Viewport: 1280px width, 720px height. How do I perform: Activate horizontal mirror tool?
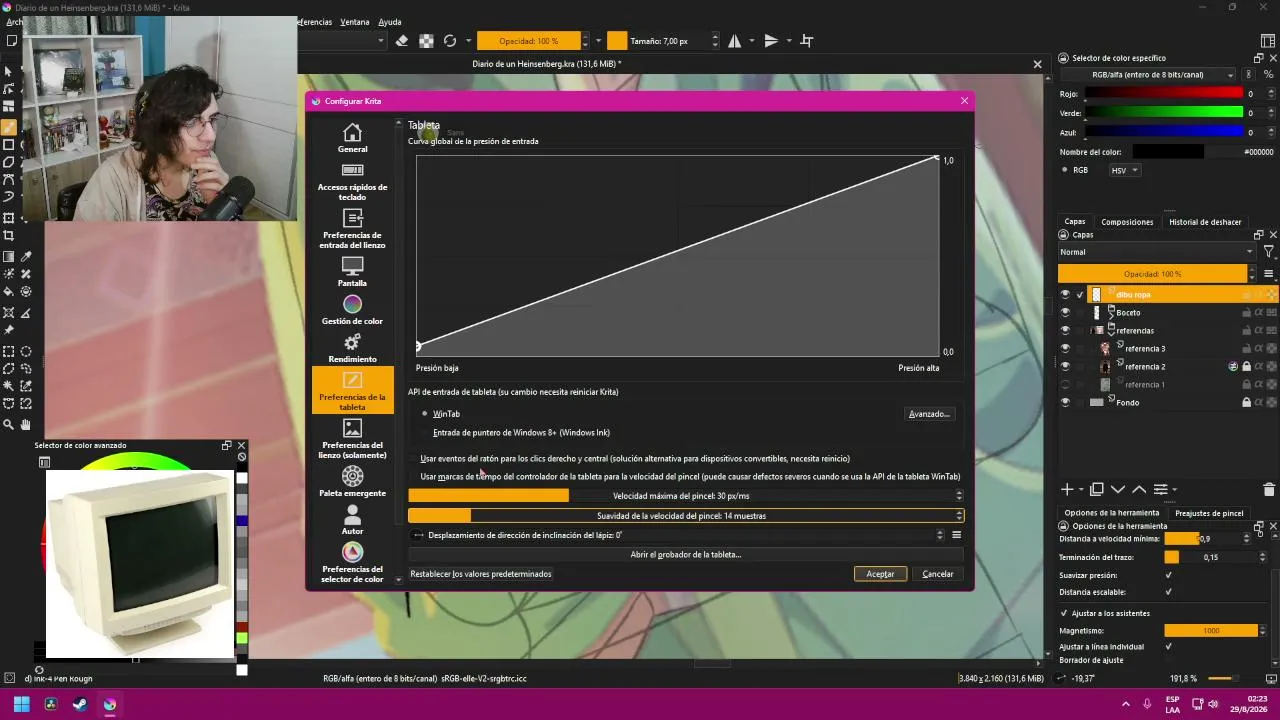(735, 41)
